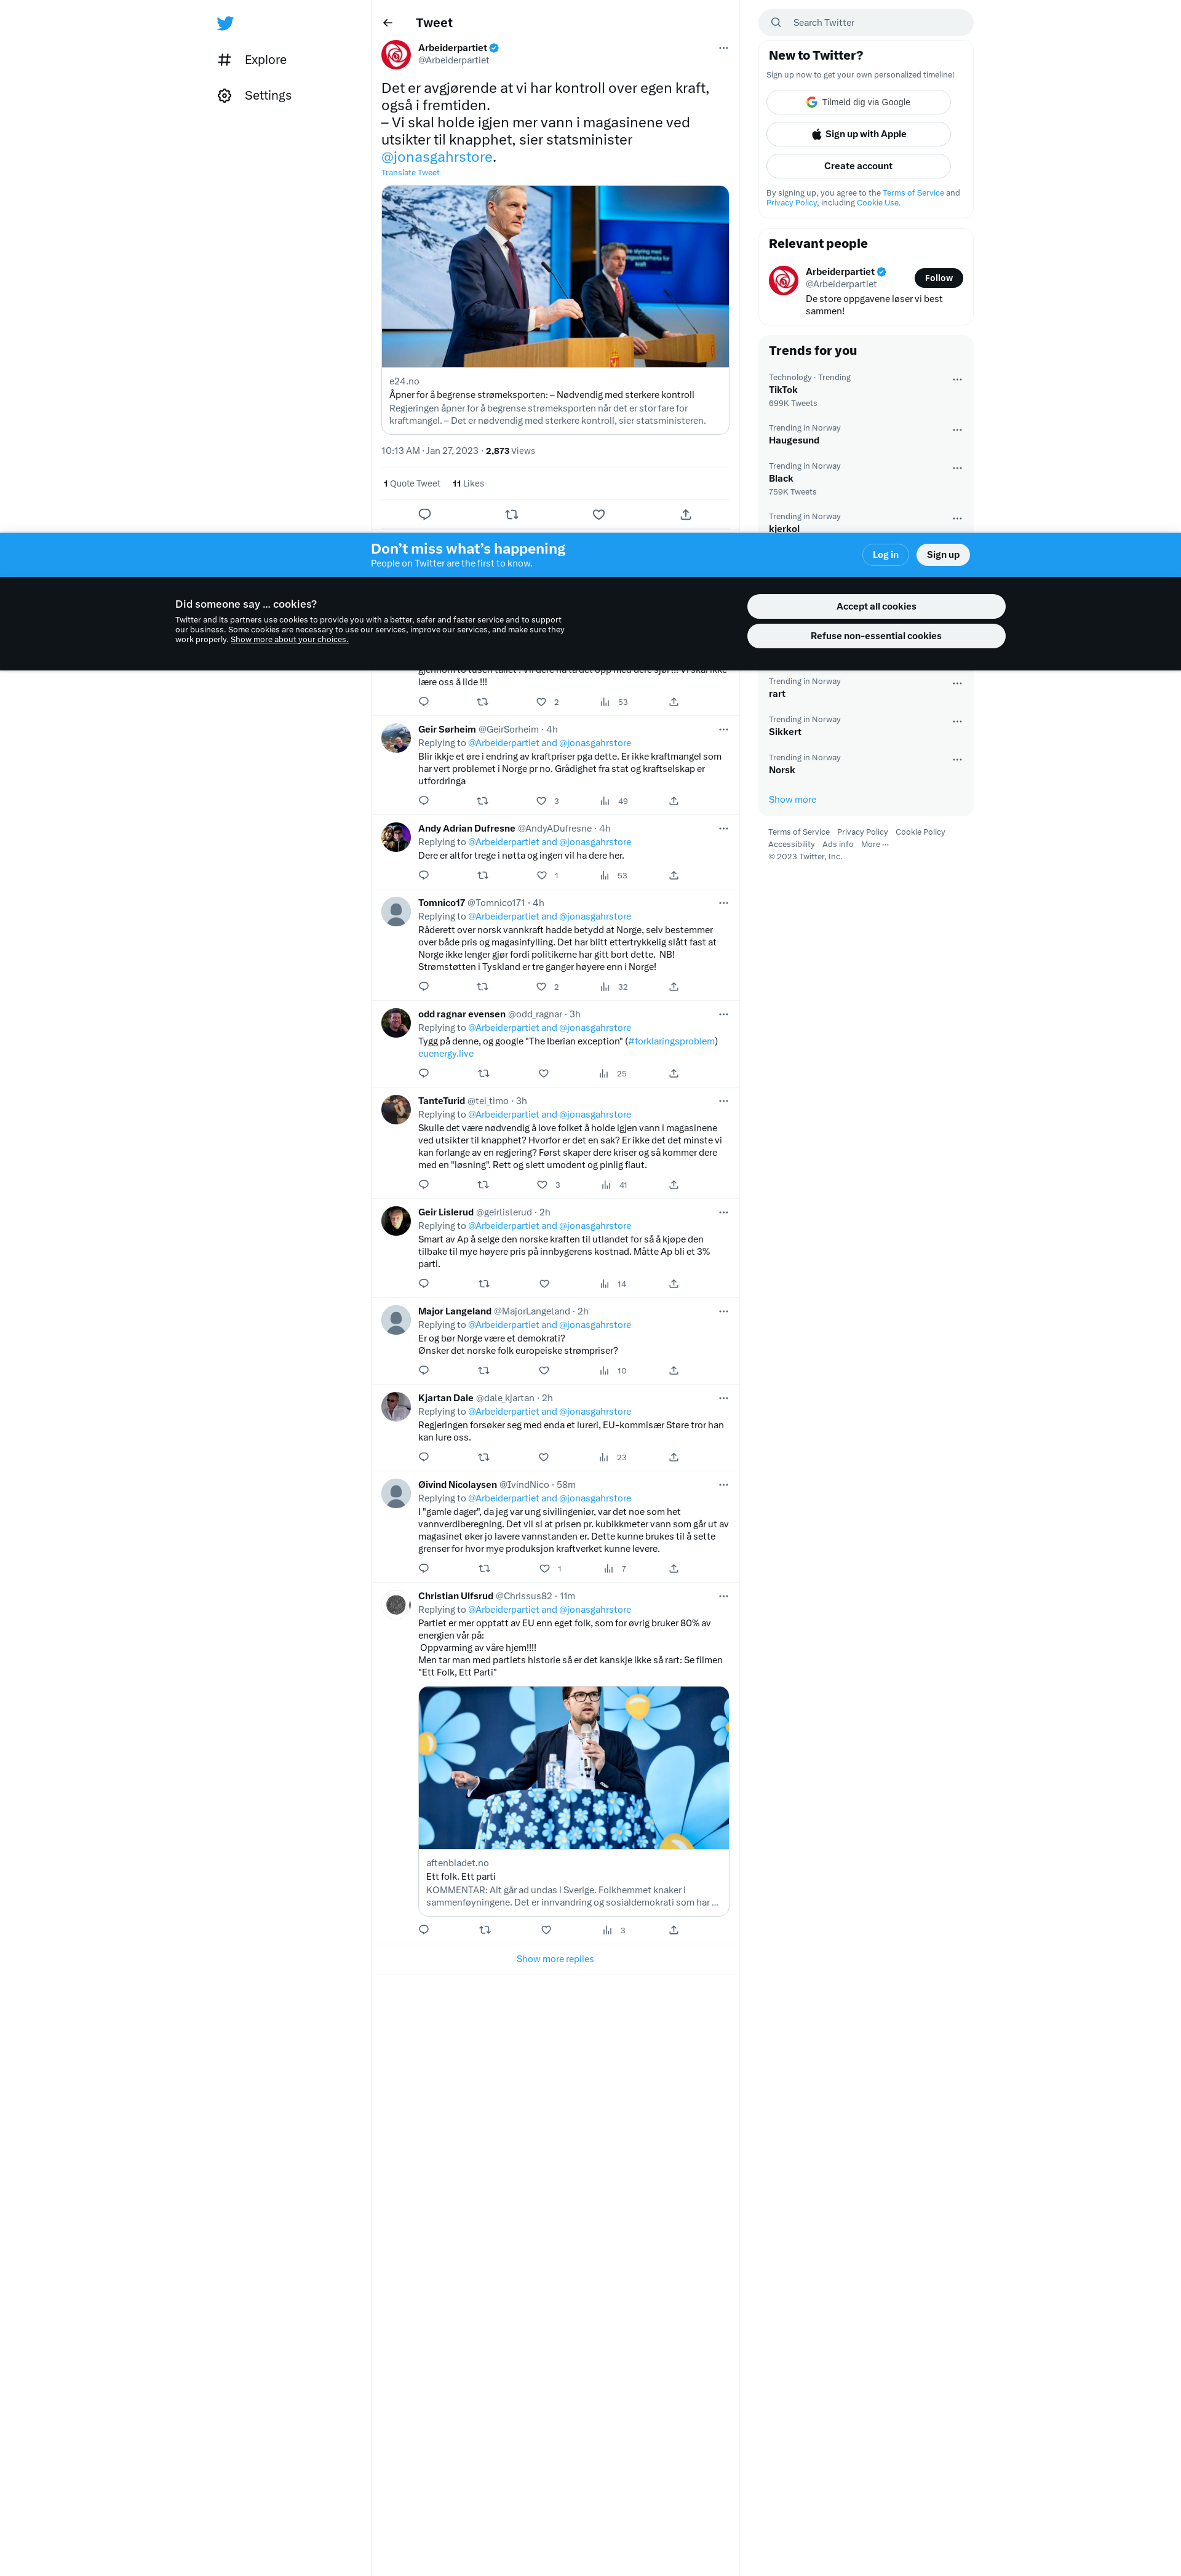Like the Arbeiderpartiet main tweet
The image size is (1181, 2576).
[598, 514]
